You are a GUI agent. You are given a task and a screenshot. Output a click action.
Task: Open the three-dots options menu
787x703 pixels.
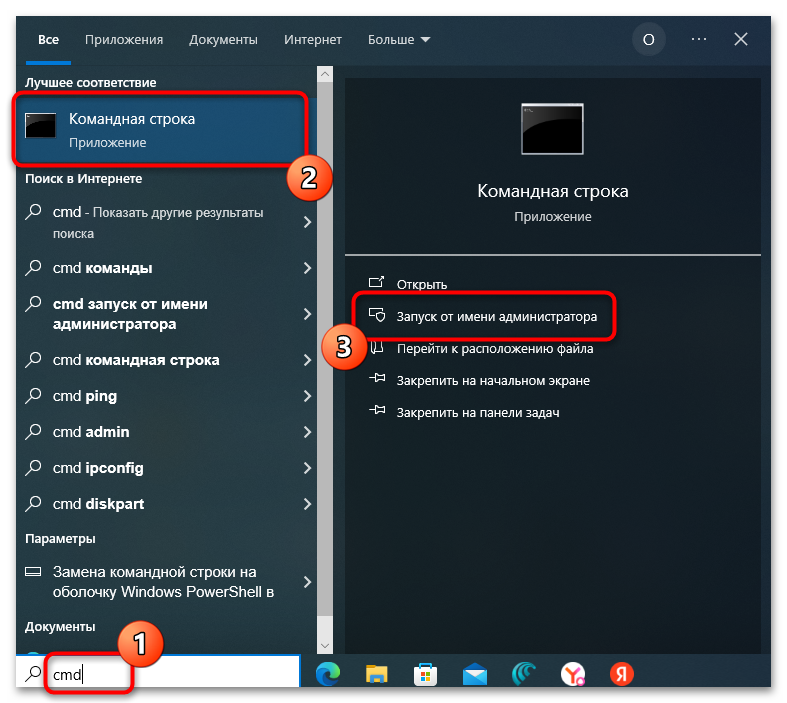click(699, 39)
